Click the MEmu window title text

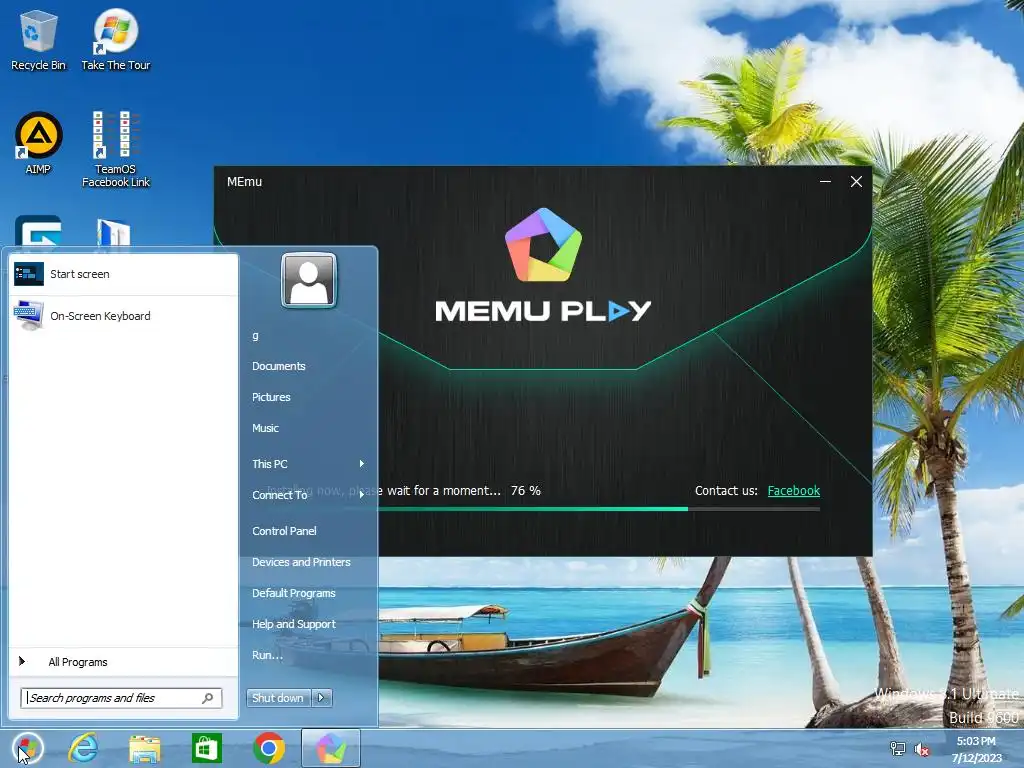(x=244, y=182)
